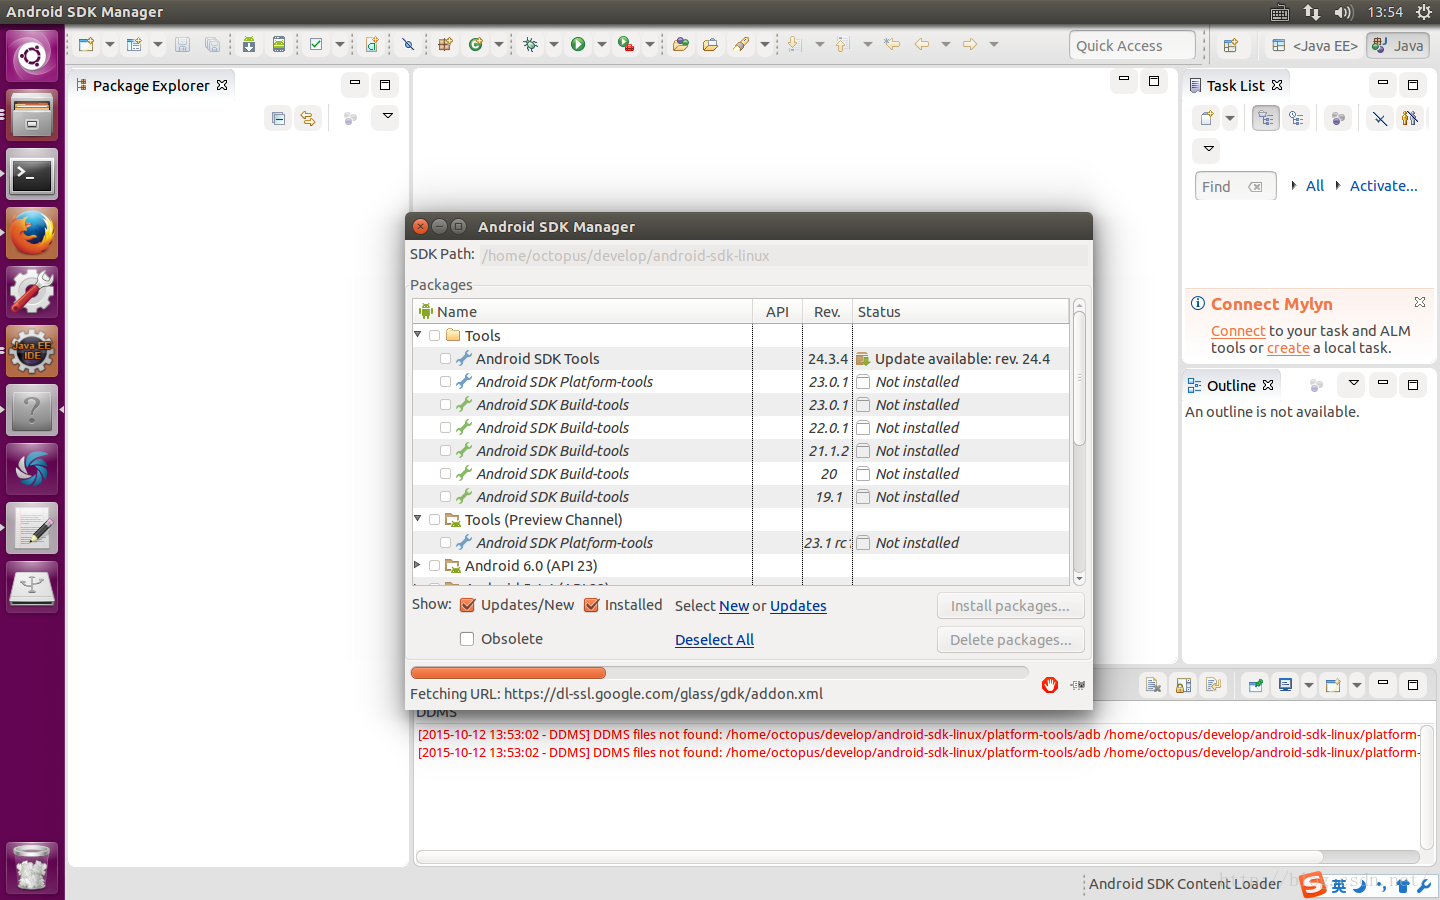1440x900 pixels.
Task: Uncheck the Updates/New show filter
Action: pos(467,605)
